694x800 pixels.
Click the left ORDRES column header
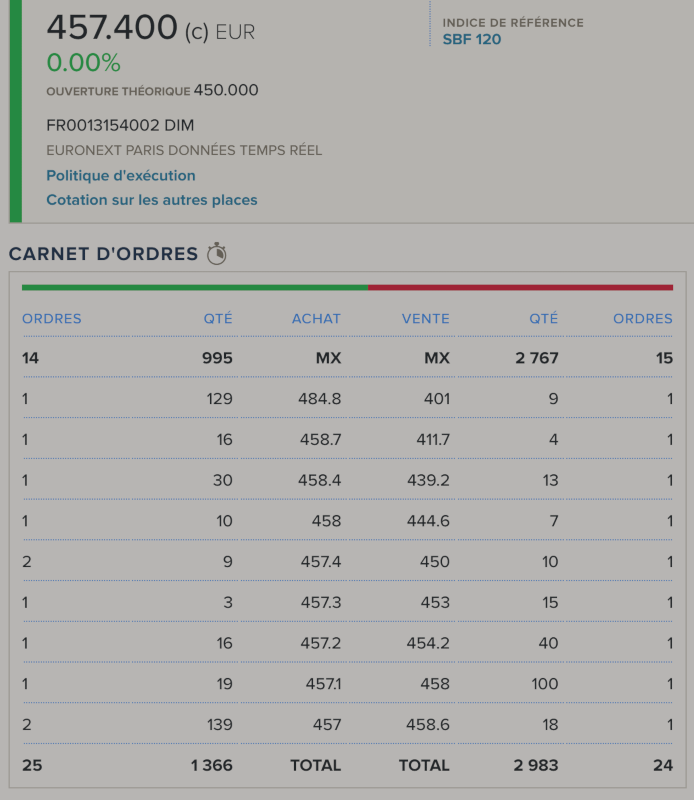[x=52, y=319]
